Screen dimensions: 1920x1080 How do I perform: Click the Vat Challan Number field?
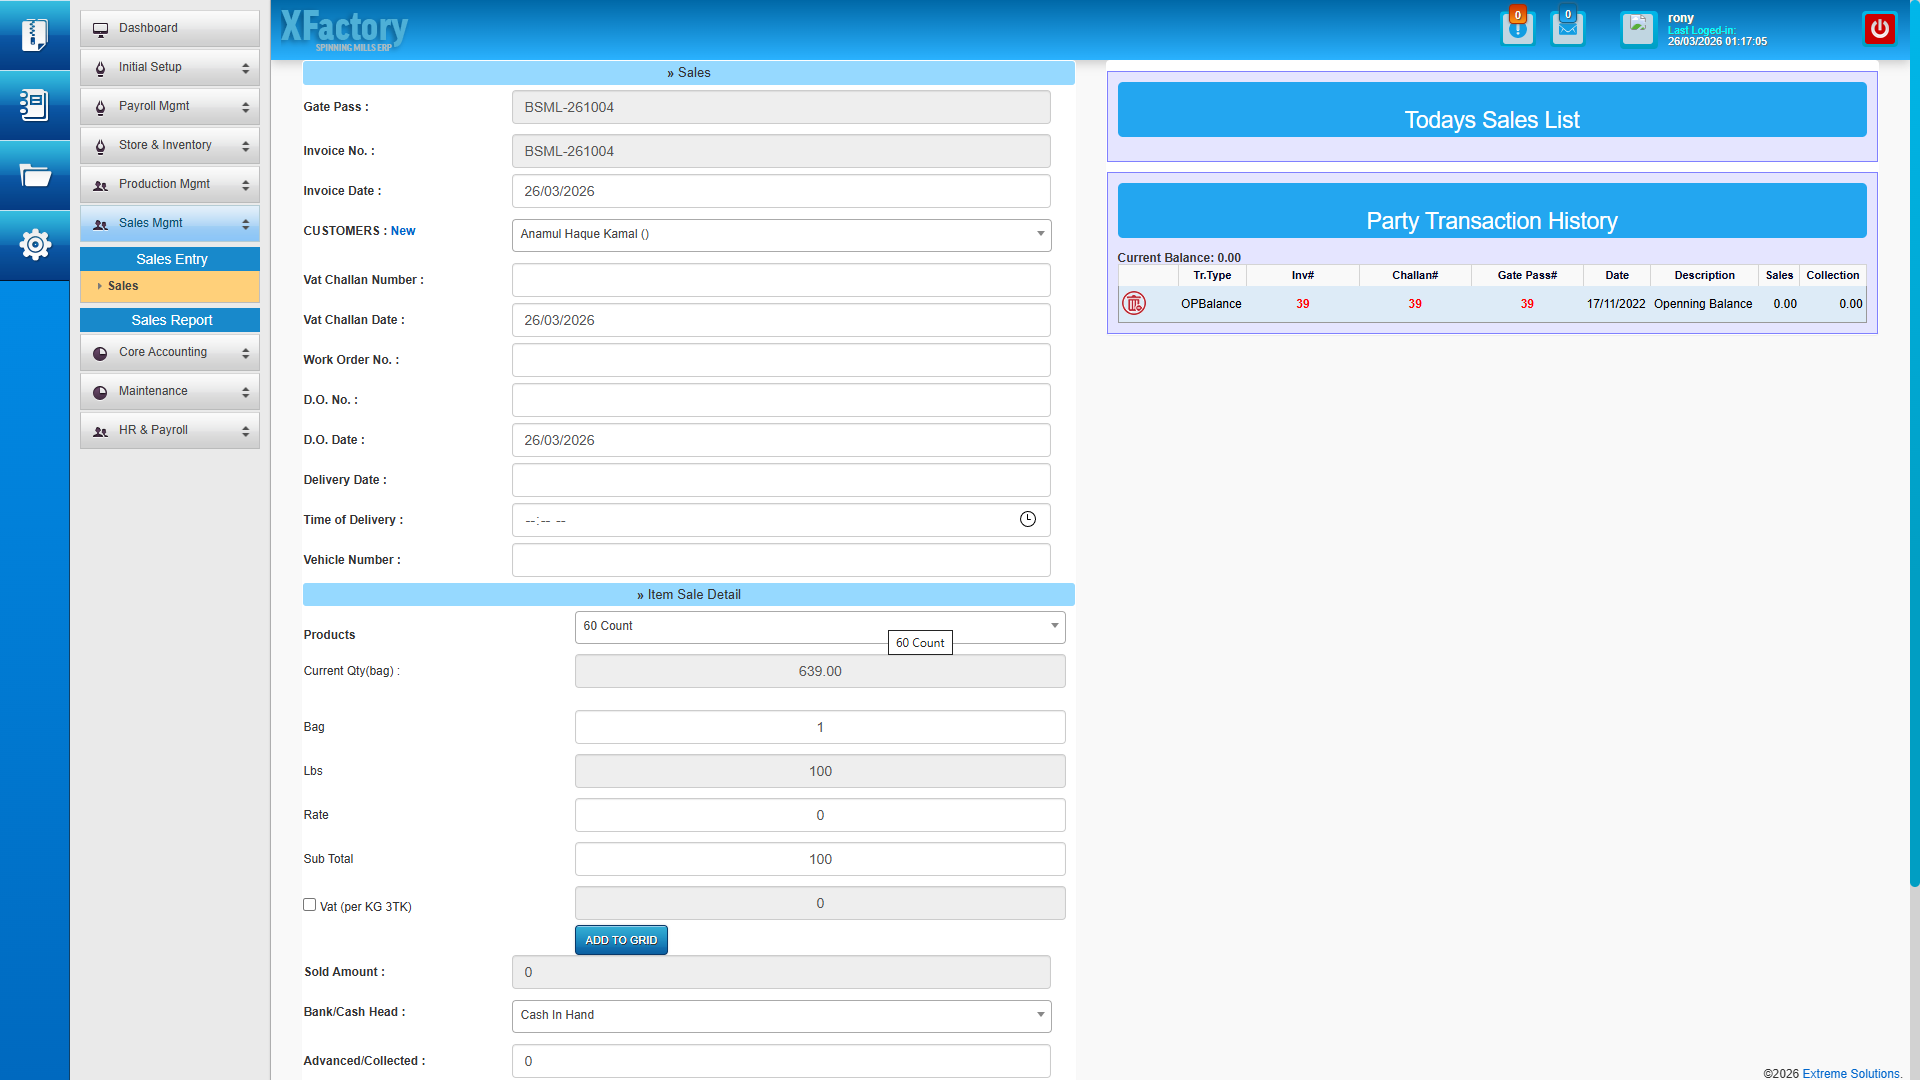tap(781, 280)
